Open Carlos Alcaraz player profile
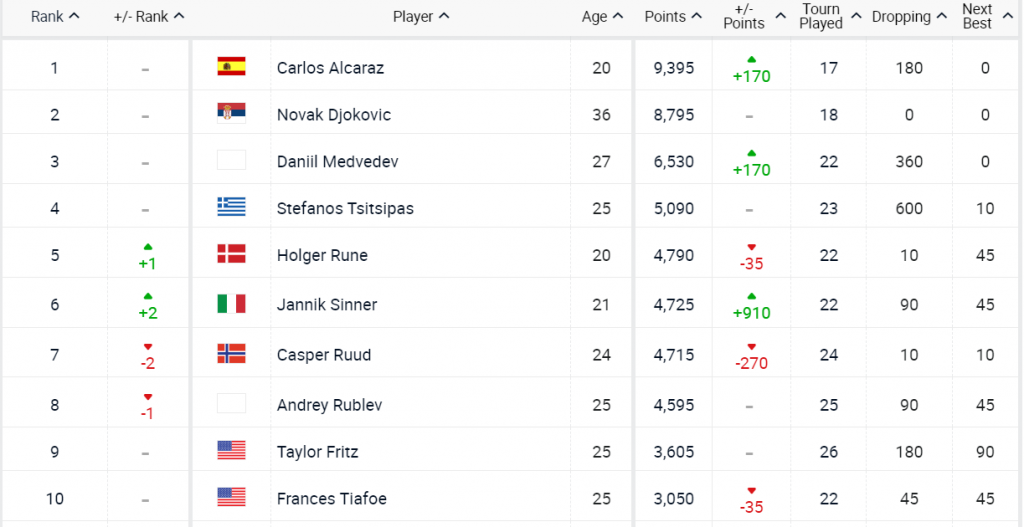Image resolution: width=1024 pixels, height=527 pixels. (330, 68)
